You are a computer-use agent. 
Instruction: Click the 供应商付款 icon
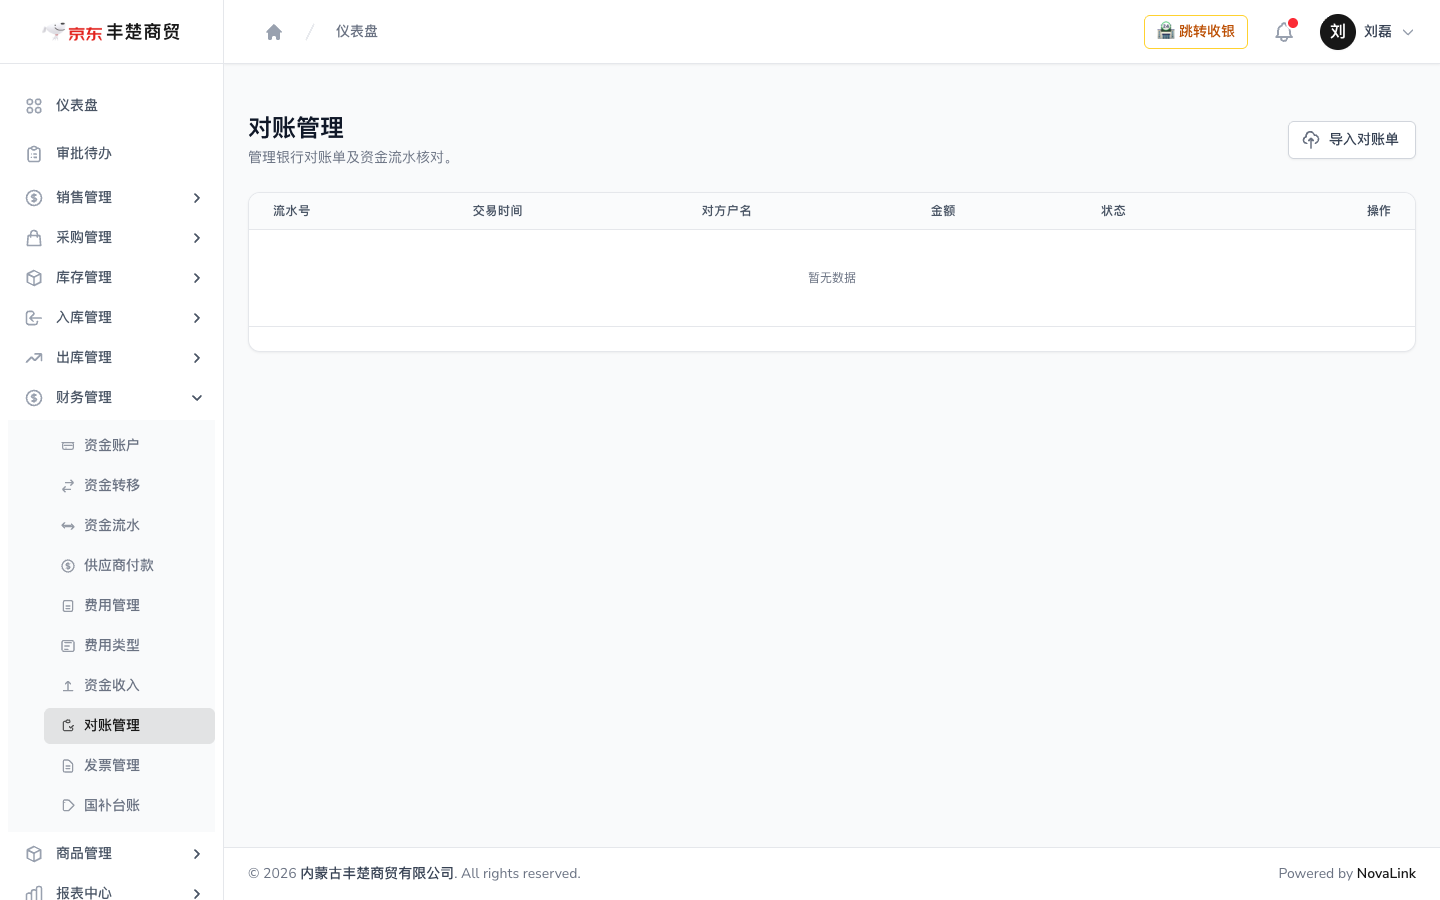(68, 566)
